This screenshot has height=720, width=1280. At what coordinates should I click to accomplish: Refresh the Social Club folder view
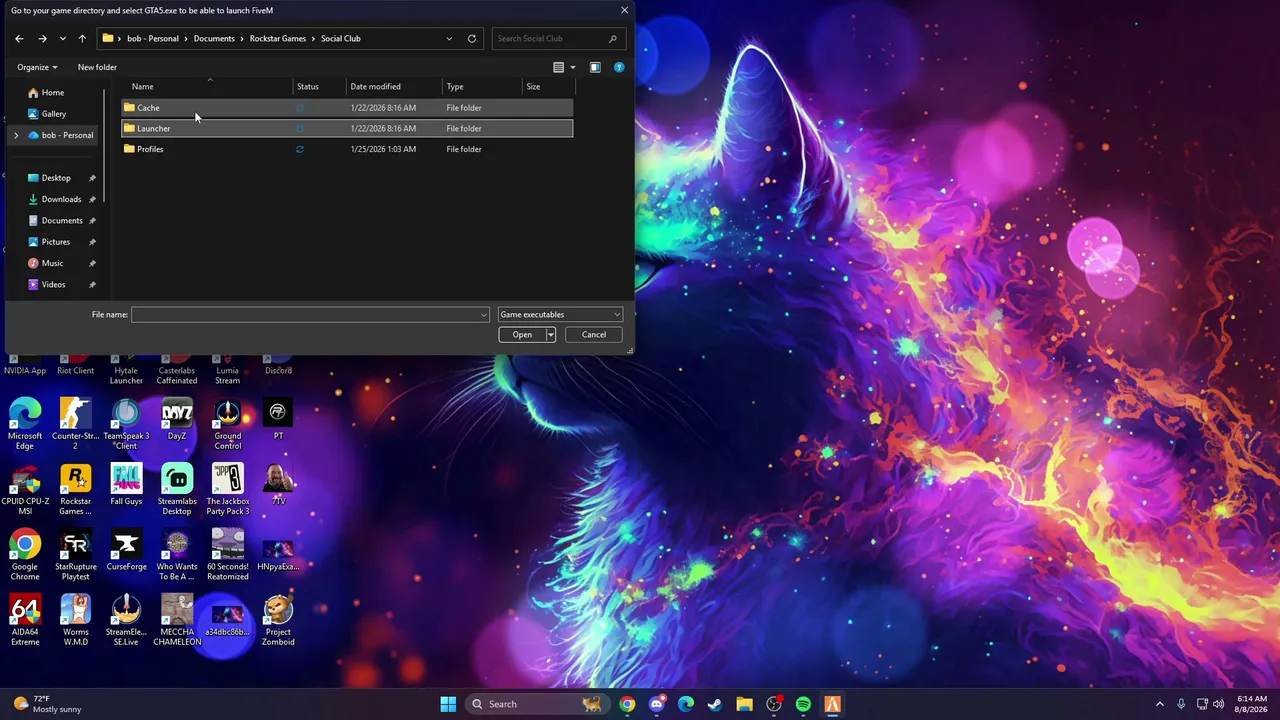point(472,39)
